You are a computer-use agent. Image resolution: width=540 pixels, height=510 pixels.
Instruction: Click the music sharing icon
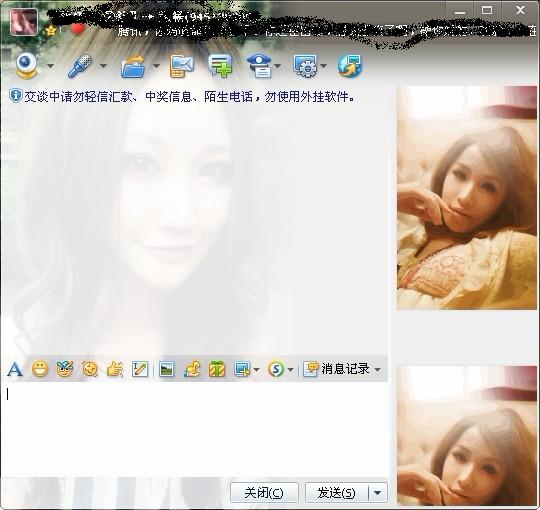coord(192,369)
